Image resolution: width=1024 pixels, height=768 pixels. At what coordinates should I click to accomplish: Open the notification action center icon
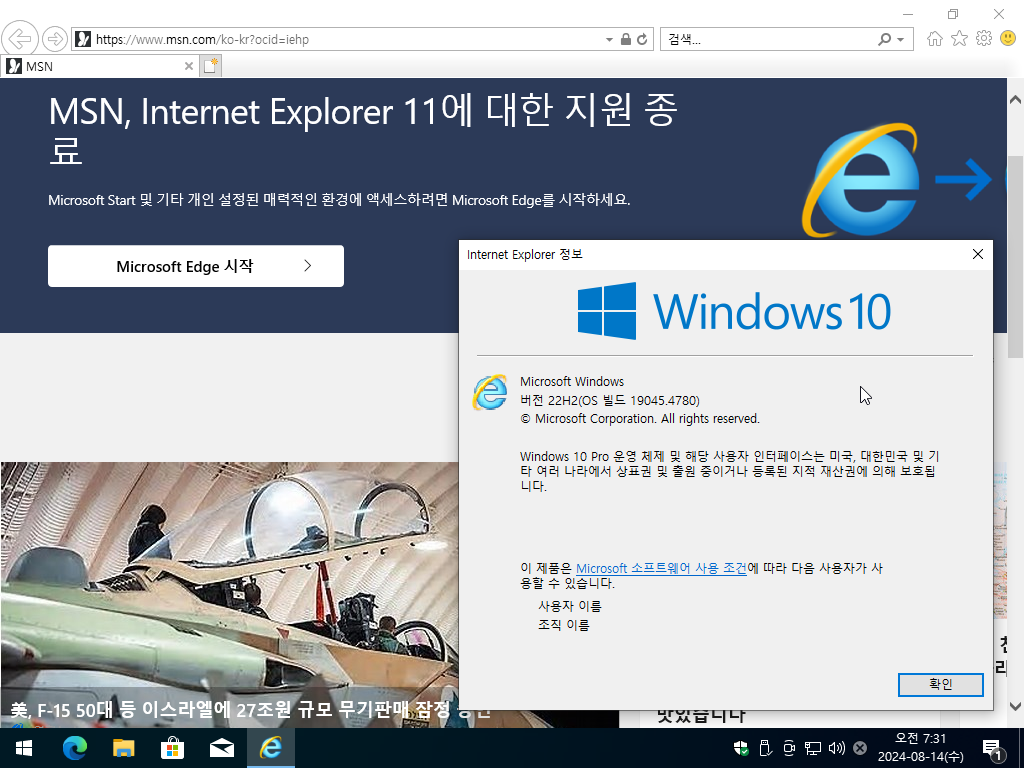point(991,749)
